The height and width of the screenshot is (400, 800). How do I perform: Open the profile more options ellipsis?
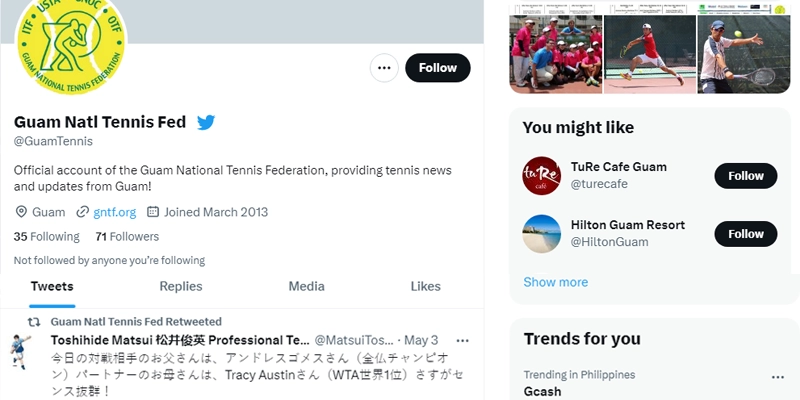pos(384,68)
